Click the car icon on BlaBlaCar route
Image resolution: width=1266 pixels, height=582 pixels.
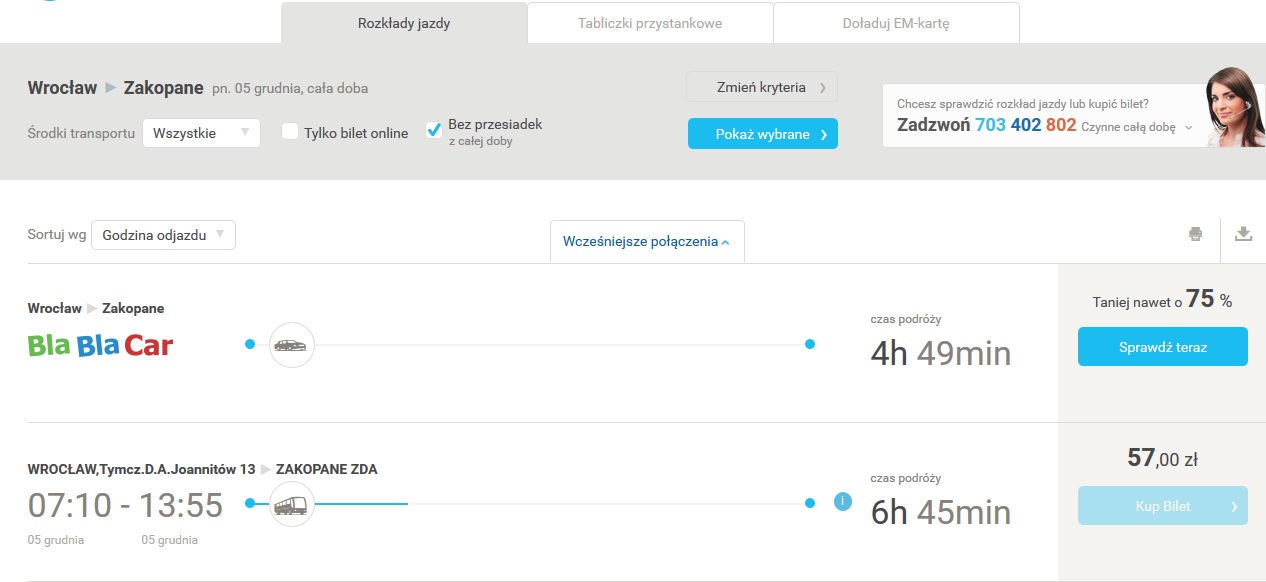click(x=291, y=345)
